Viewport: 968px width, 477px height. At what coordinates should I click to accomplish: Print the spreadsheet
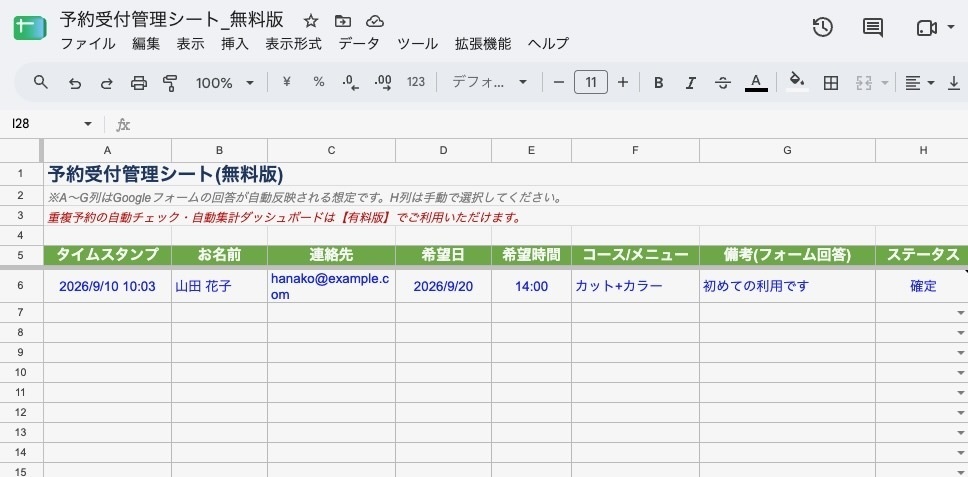point(139,83)
